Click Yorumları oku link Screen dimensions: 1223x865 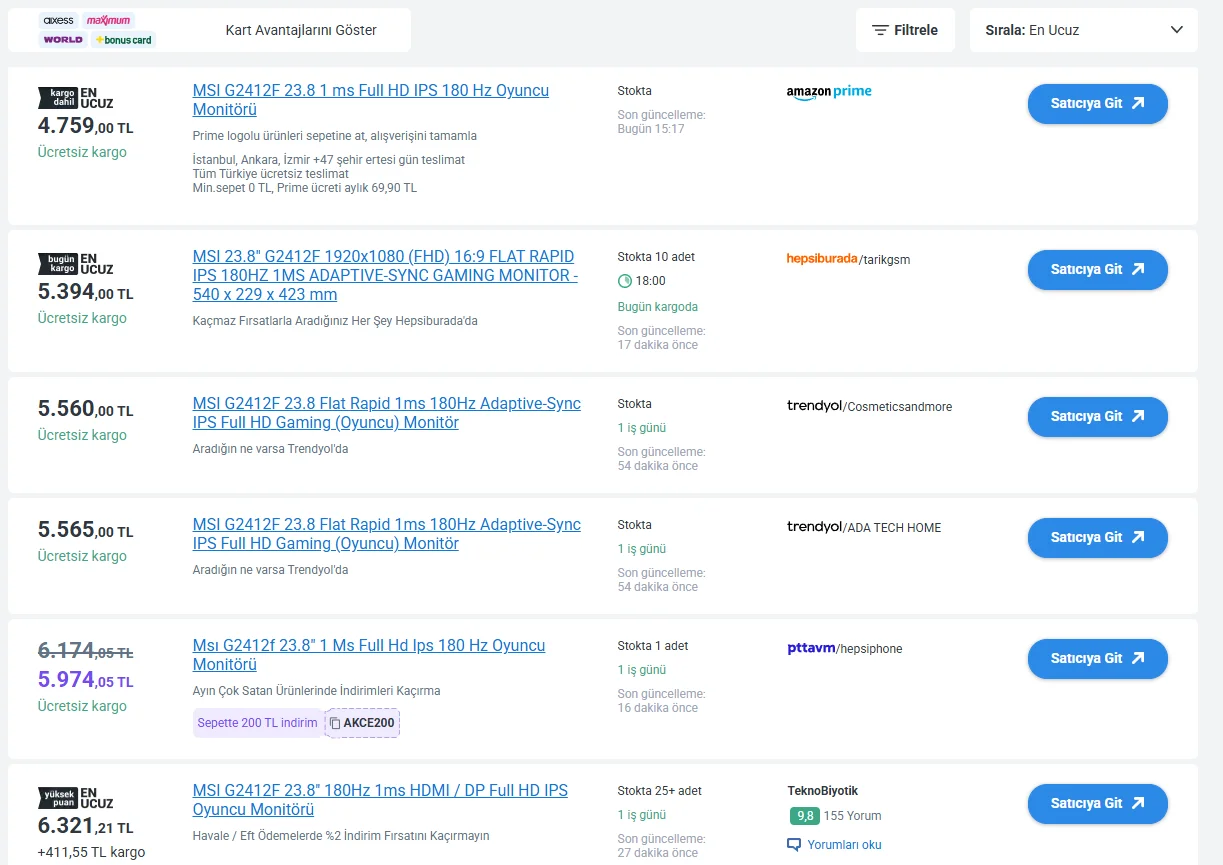844,845
